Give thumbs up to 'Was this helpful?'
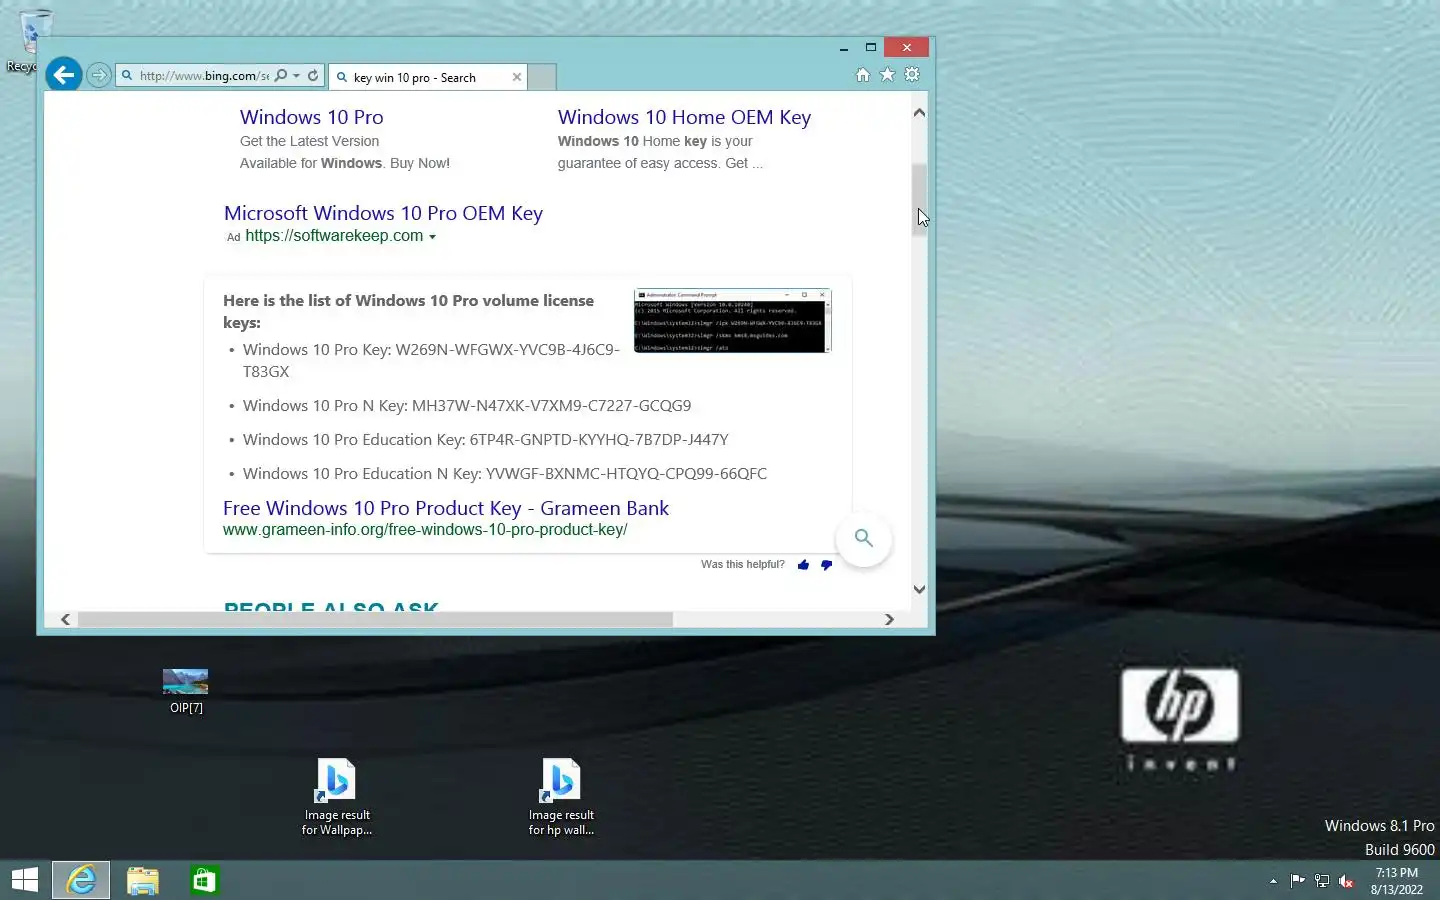Image resolution: width=1440 pixels, height=900 pixels. (803, 565)
